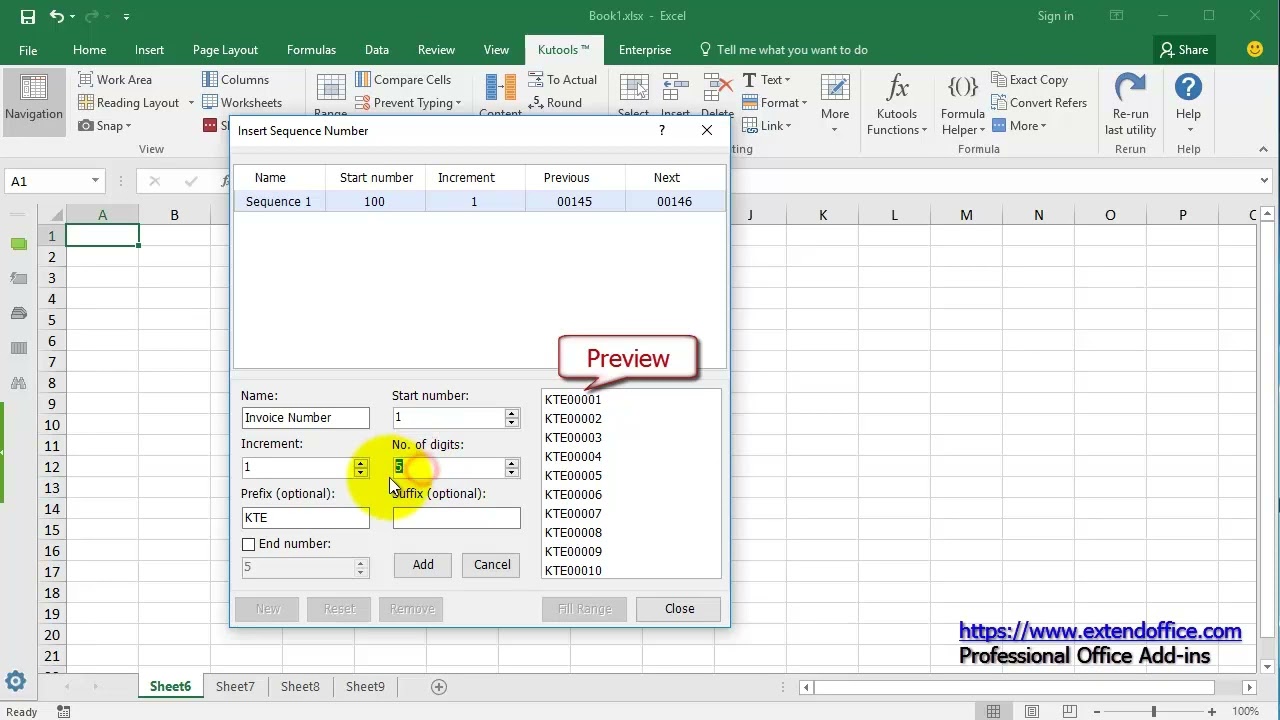Click Compare Cells in the ribbon
Viewport: 1280px width, 720px height.
click(403, 80)
